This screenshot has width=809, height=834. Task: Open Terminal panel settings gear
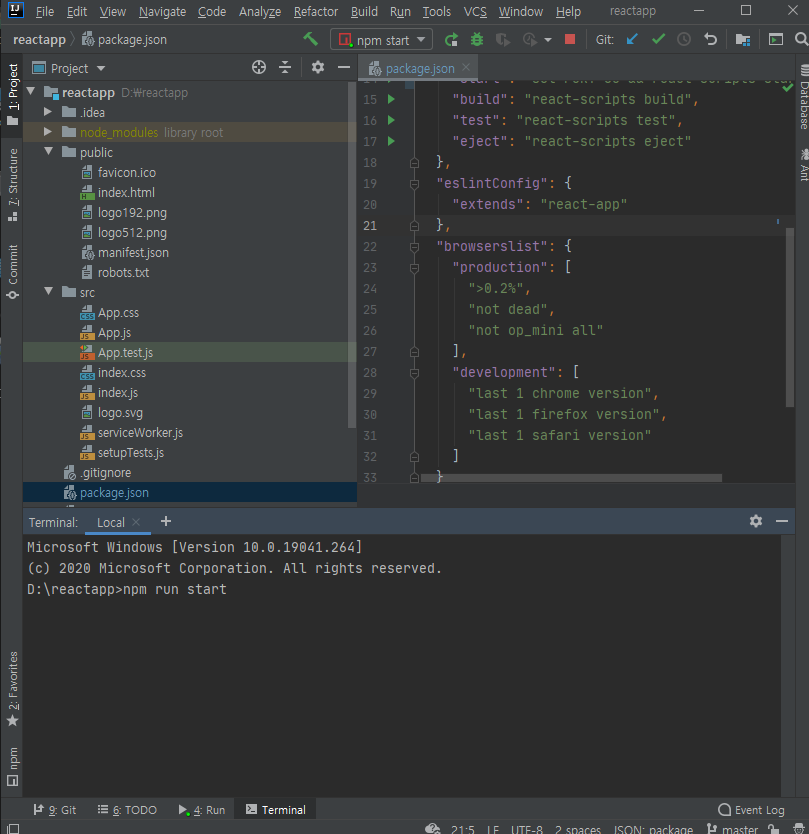coord(756,521)
